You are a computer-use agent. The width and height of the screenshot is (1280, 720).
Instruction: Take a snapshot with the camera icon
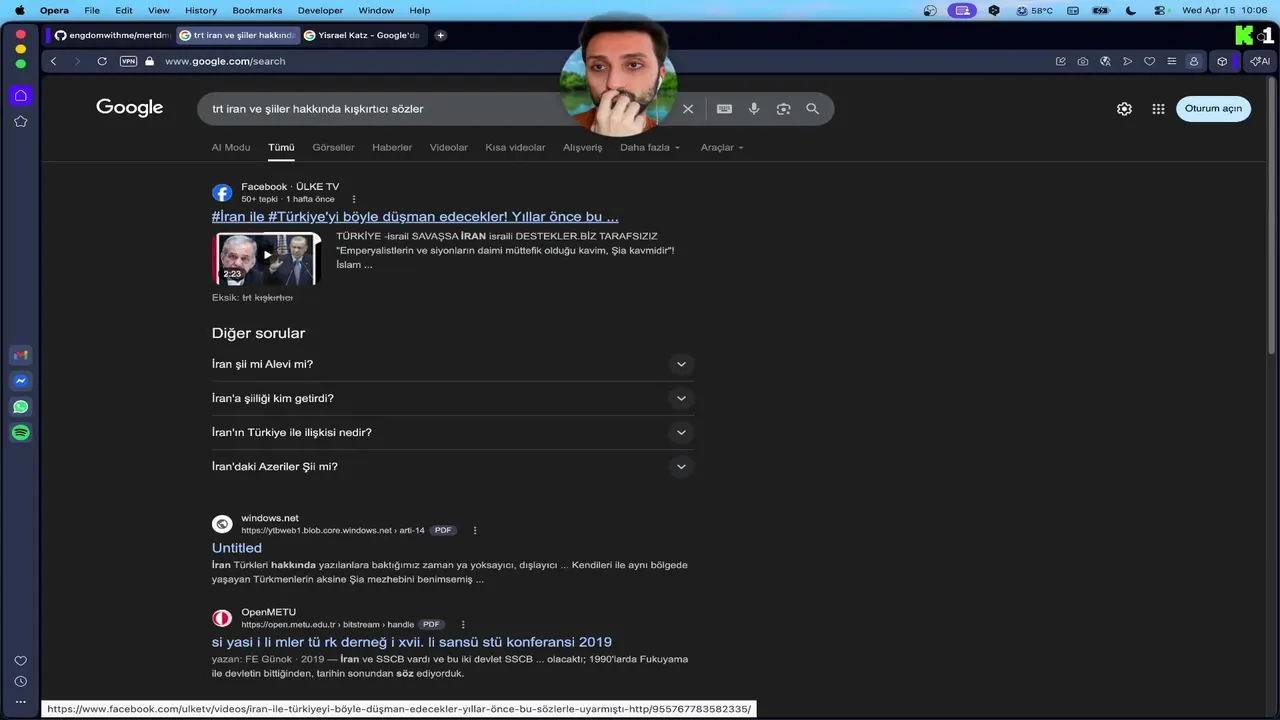[1083, 61]
